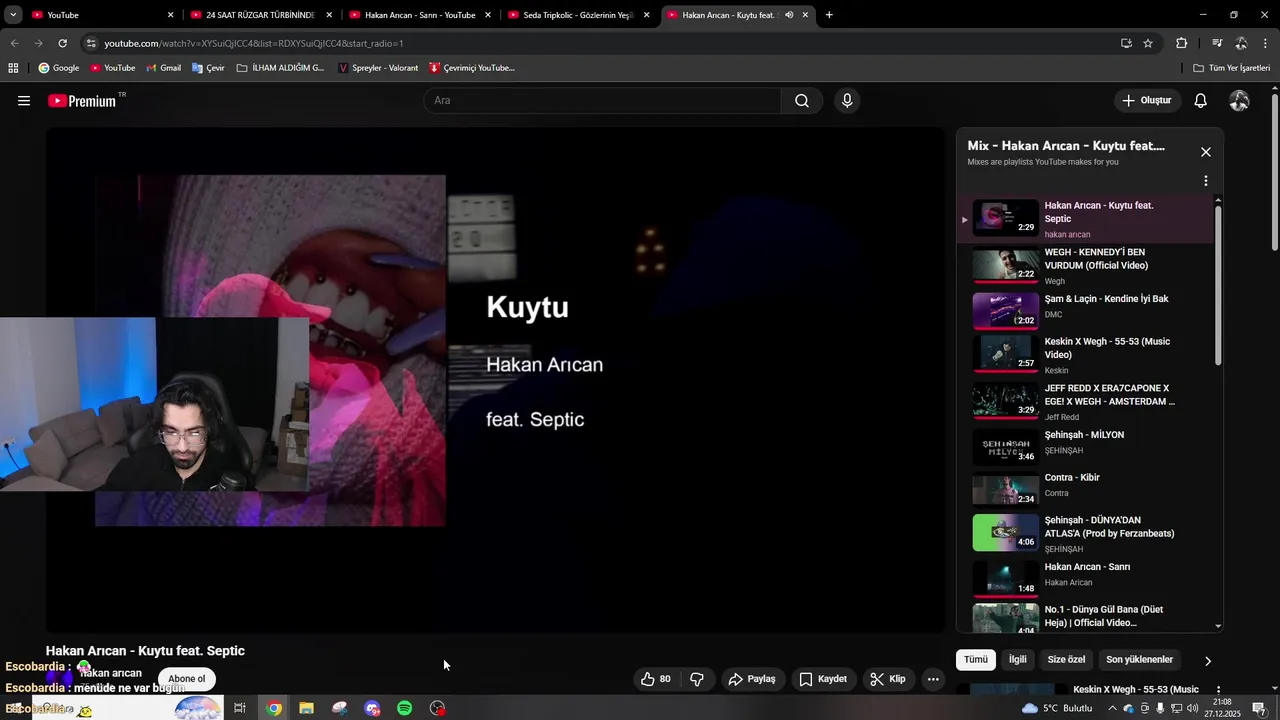Install app icon in address bar

pyautogui.click(x=1126, y=43)
